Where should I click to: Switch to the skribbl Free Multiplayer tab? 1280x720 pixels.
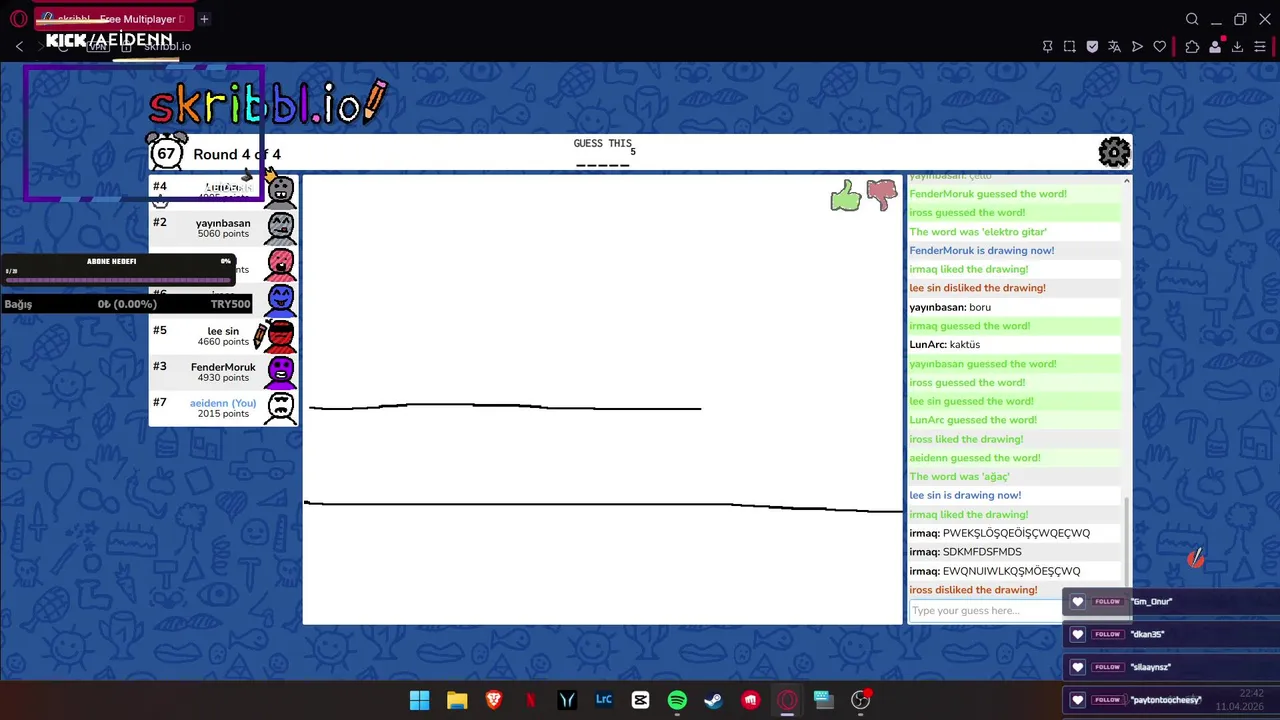[113, 19]
